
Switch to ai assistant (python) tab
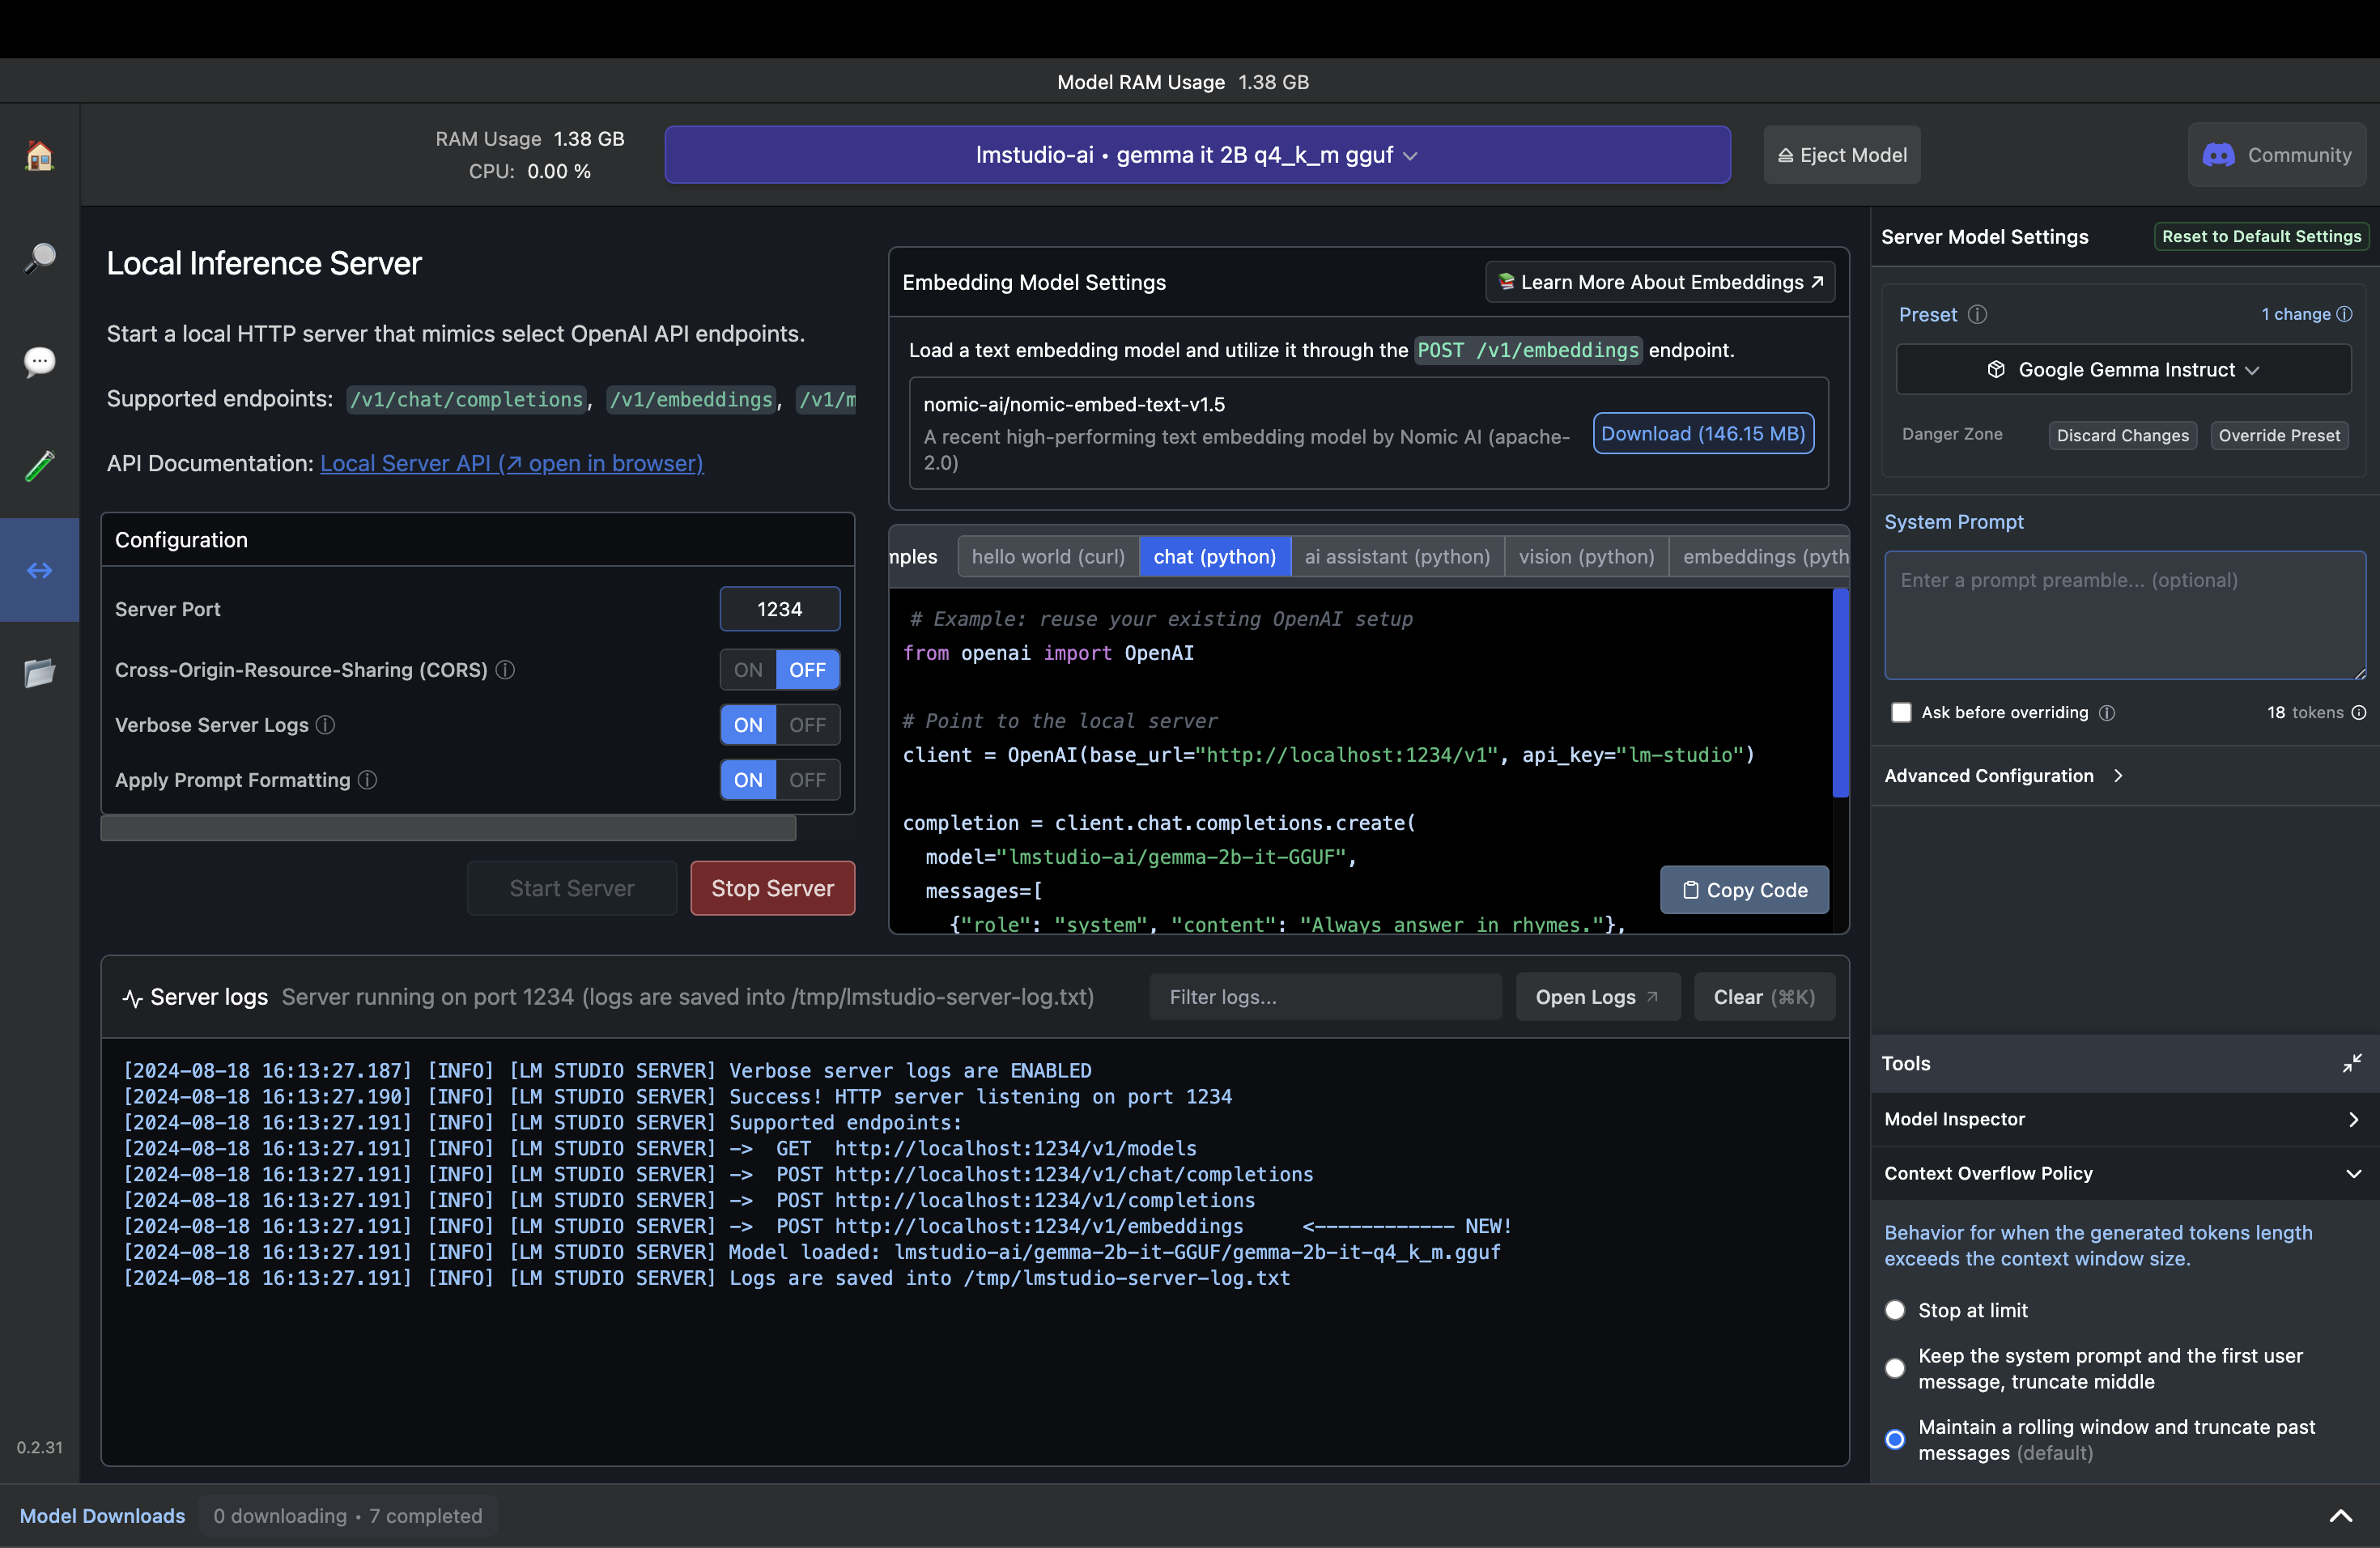click(1397, 557)
